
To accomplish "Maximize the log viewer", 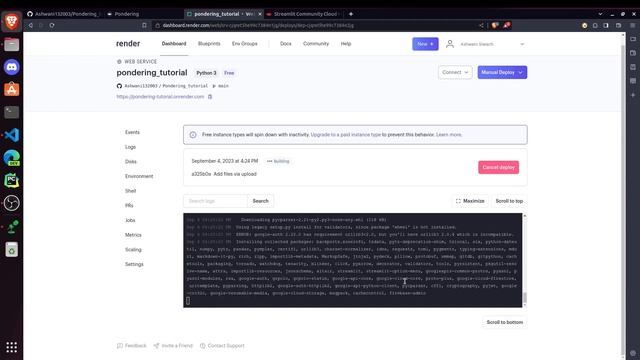I will click(470, 201).
